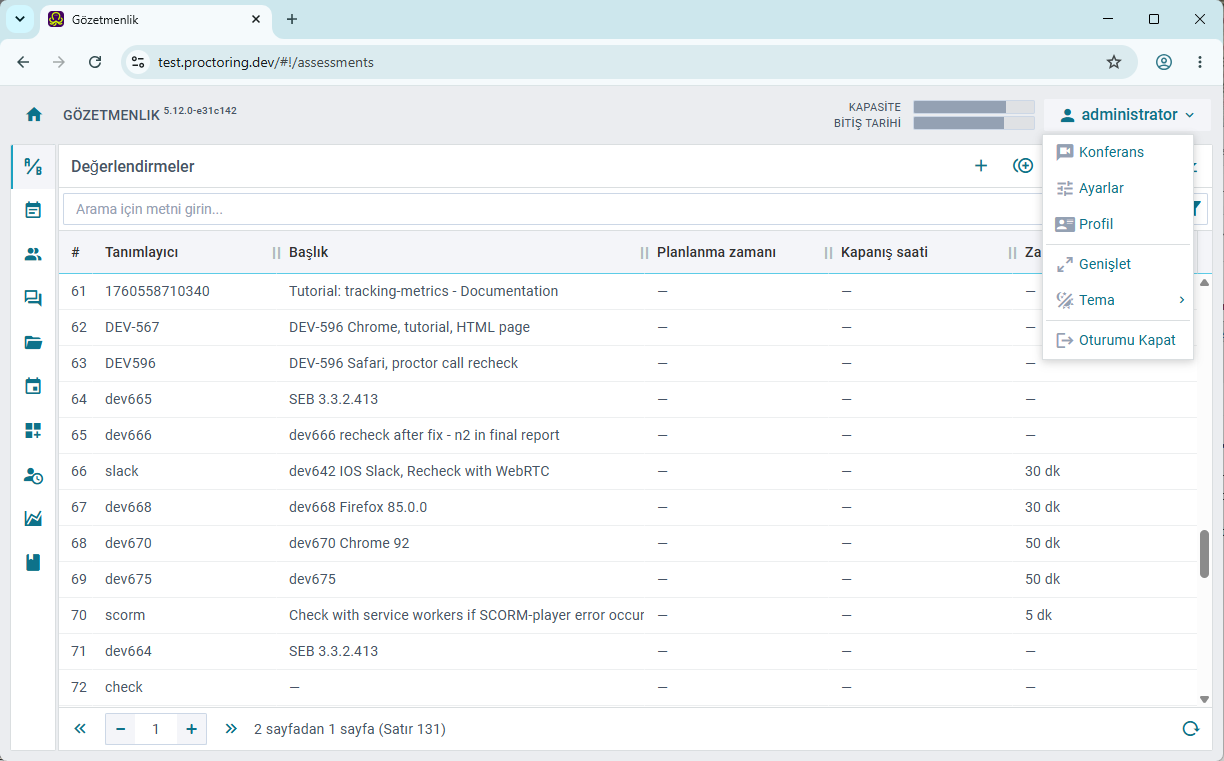Sort by Kapanış saati column header
This screenshot has width=1224, height=761.
pyautogui.click(x=884, y=252)
